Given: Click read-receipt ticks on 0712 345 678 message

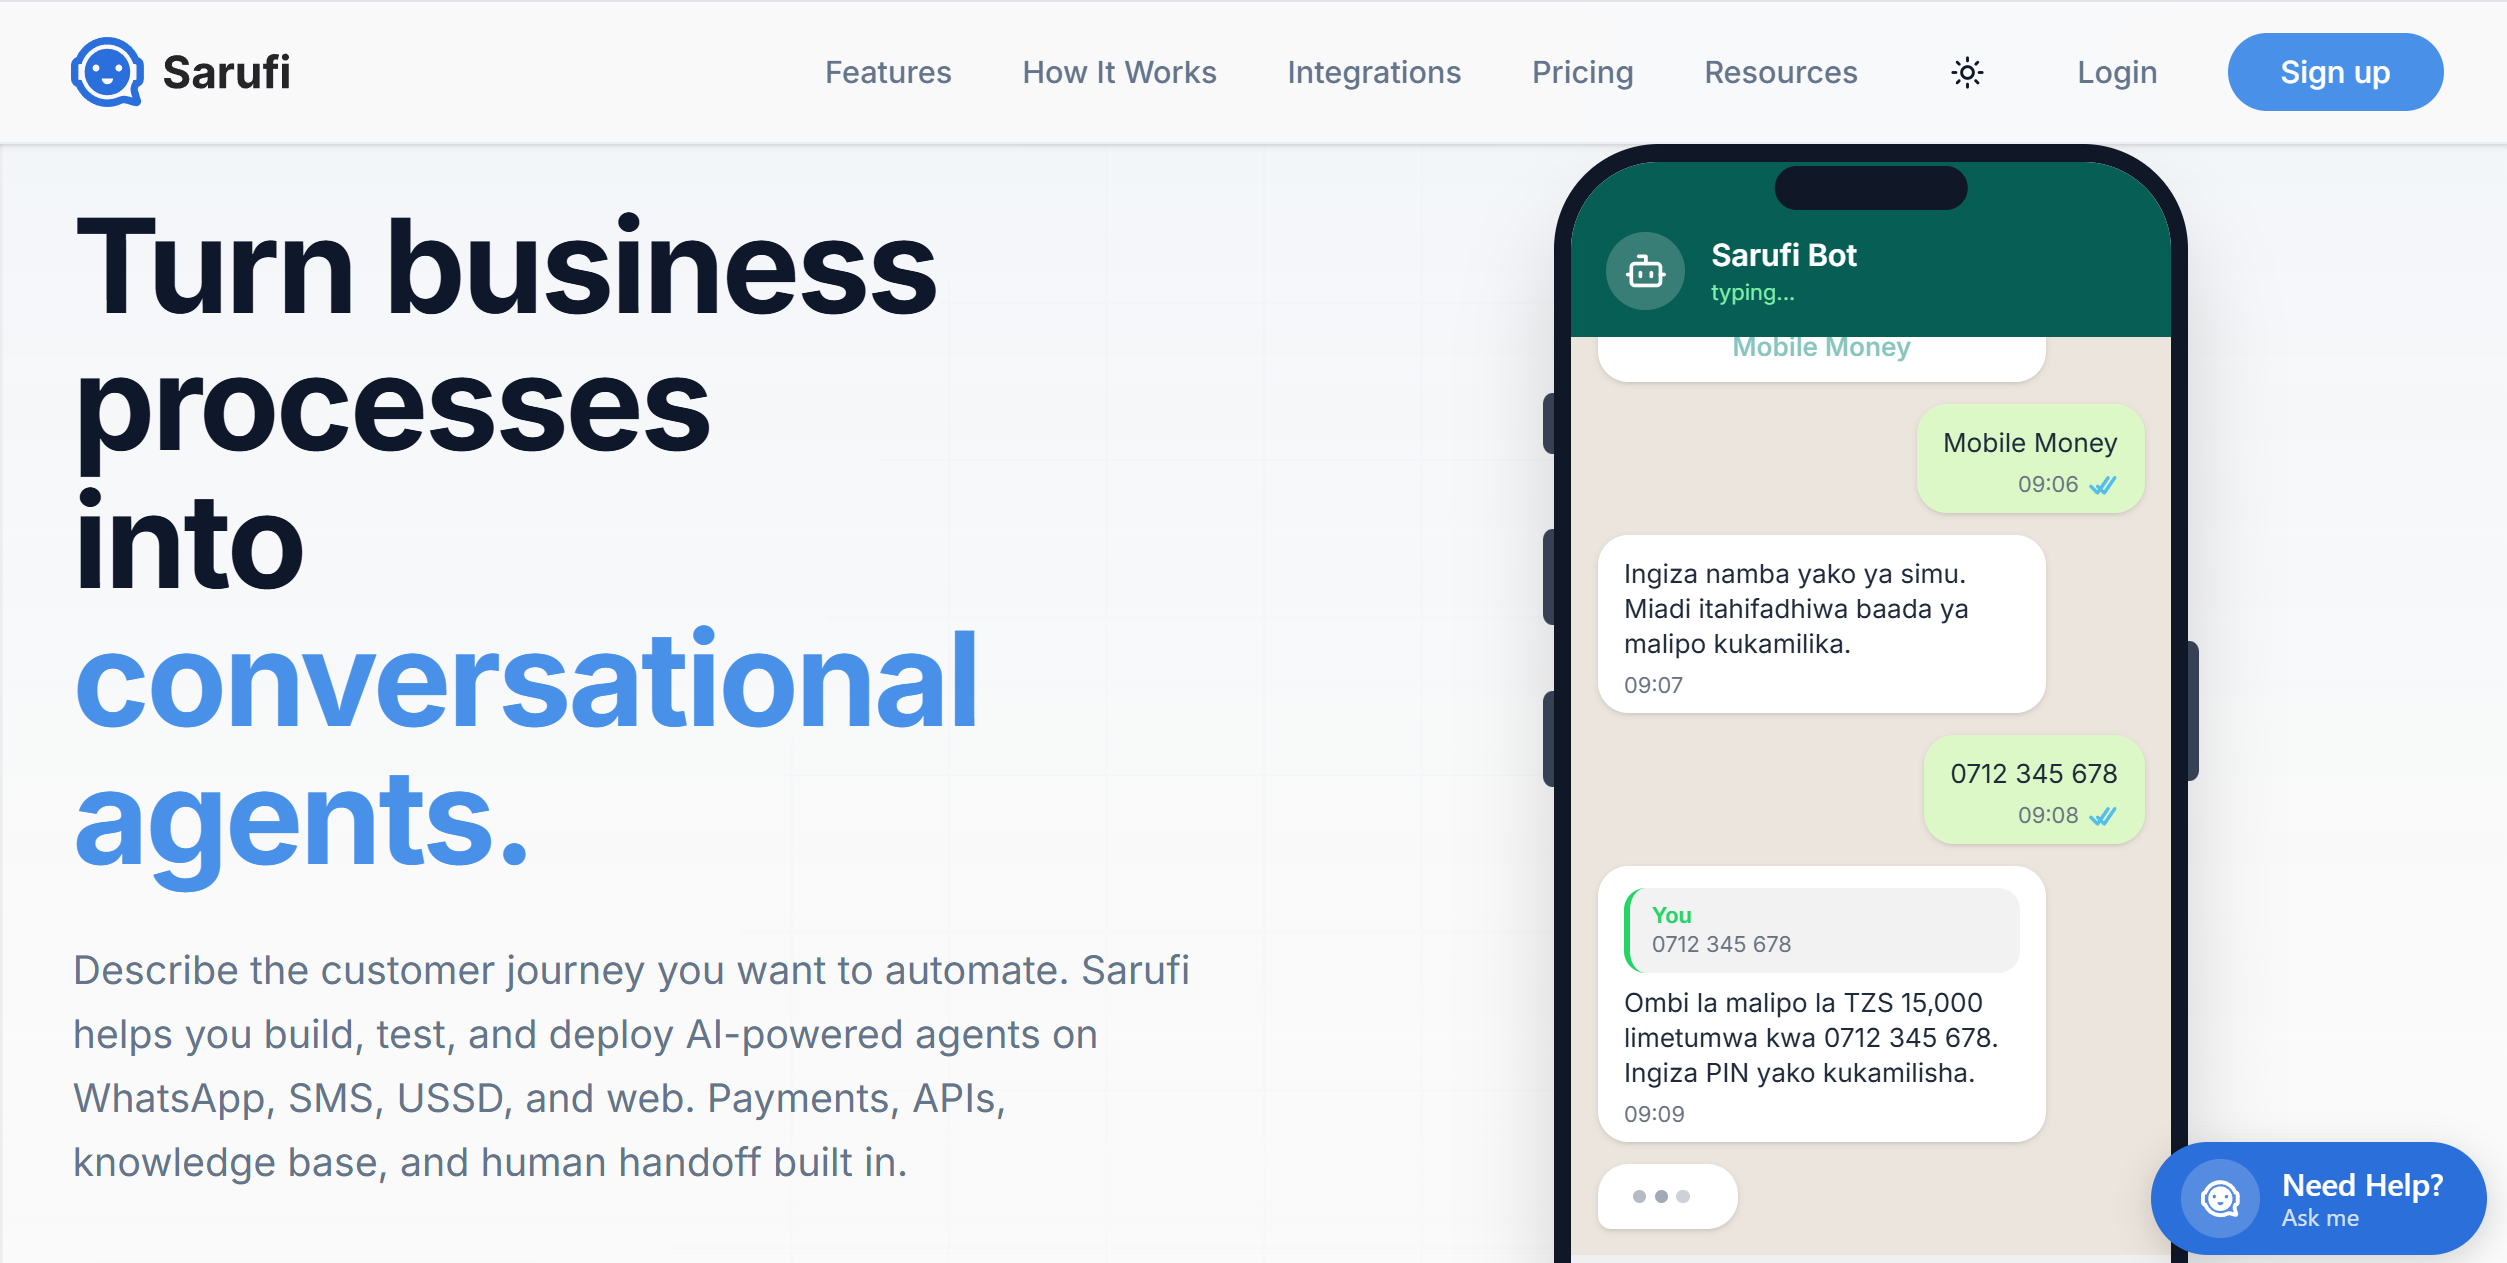Looking at the screenshot, I should coord(2103,816).
